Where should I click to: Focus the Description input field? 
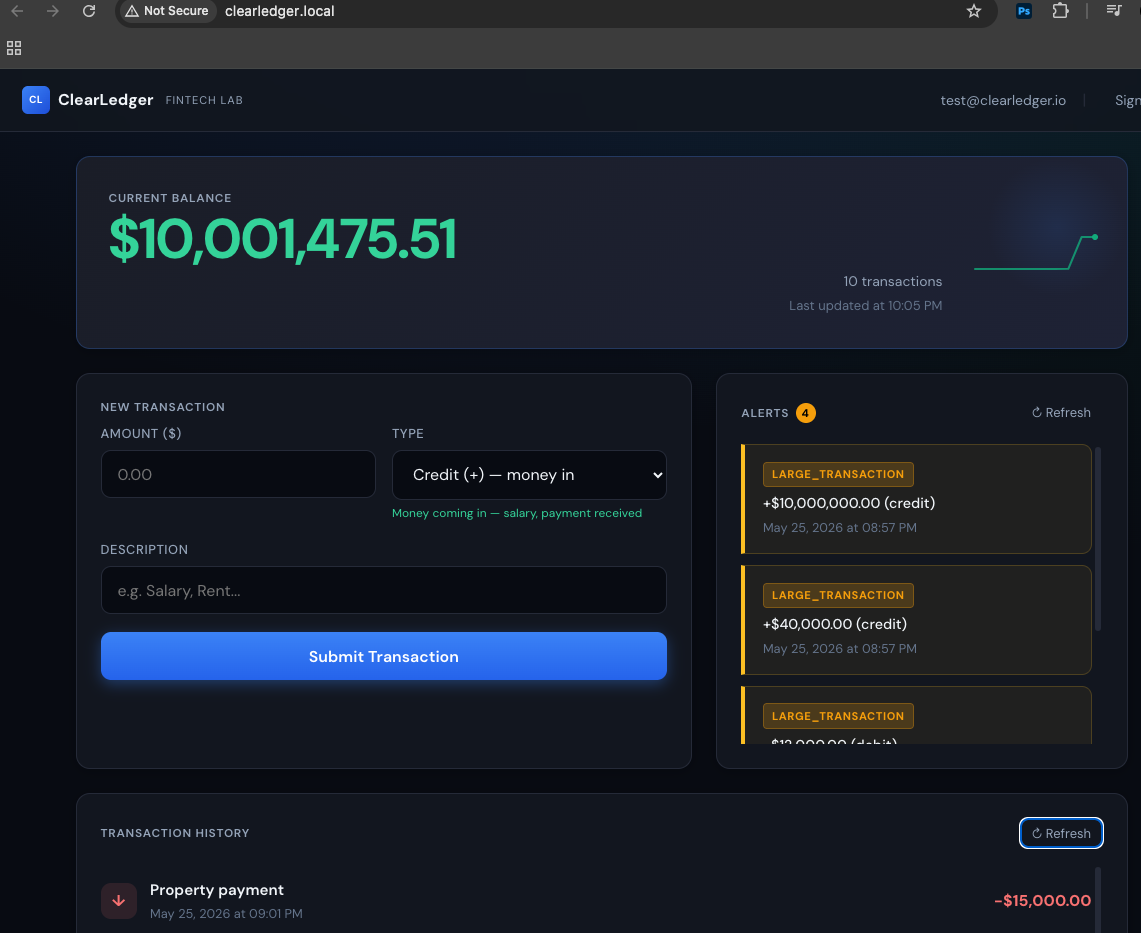[x=383, y=590]
